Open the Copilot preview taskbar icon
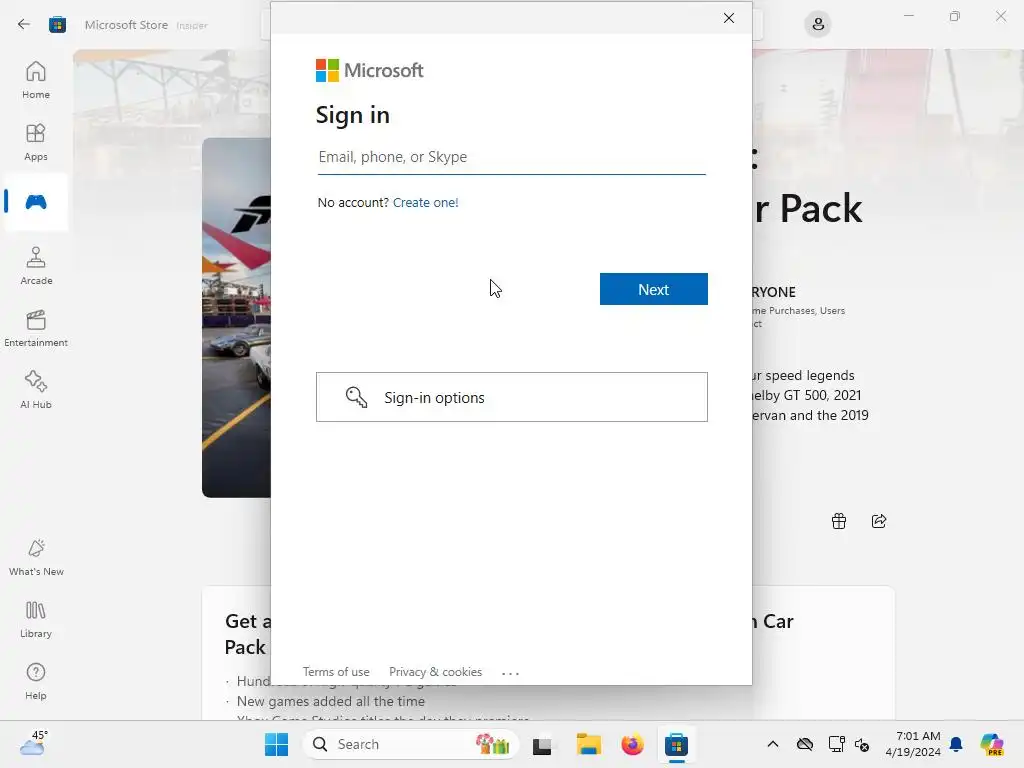This screenshot has width=1024, height=768. (x=992, y=744)
